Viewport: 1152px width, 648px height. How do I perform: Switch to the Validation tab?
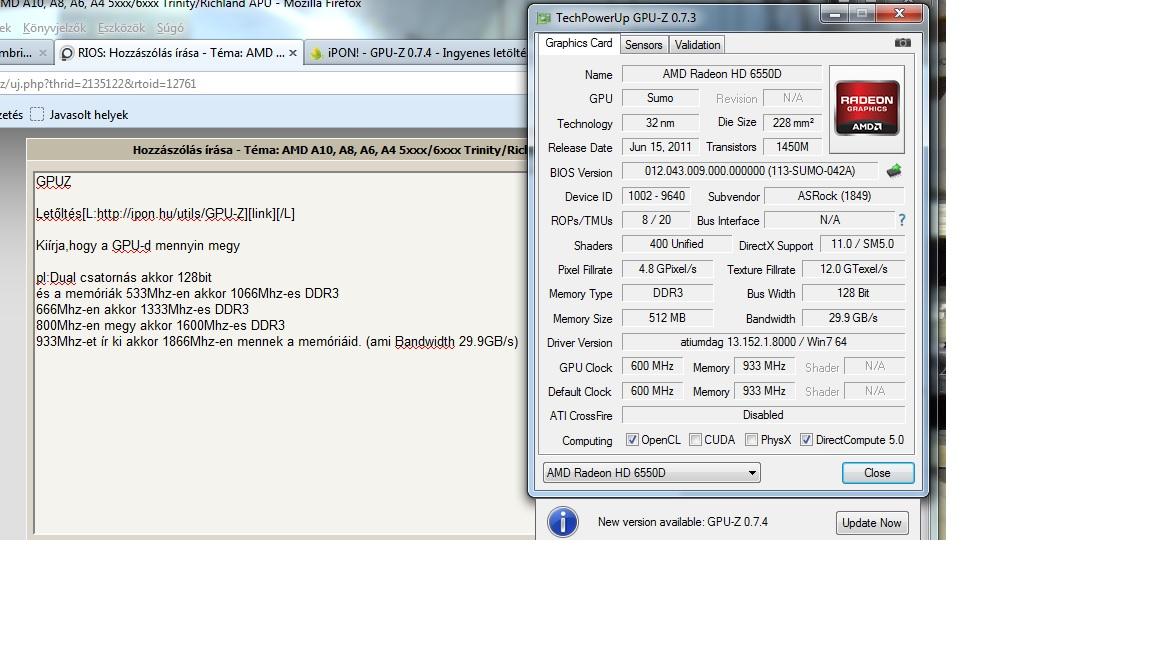click(697, 45)
